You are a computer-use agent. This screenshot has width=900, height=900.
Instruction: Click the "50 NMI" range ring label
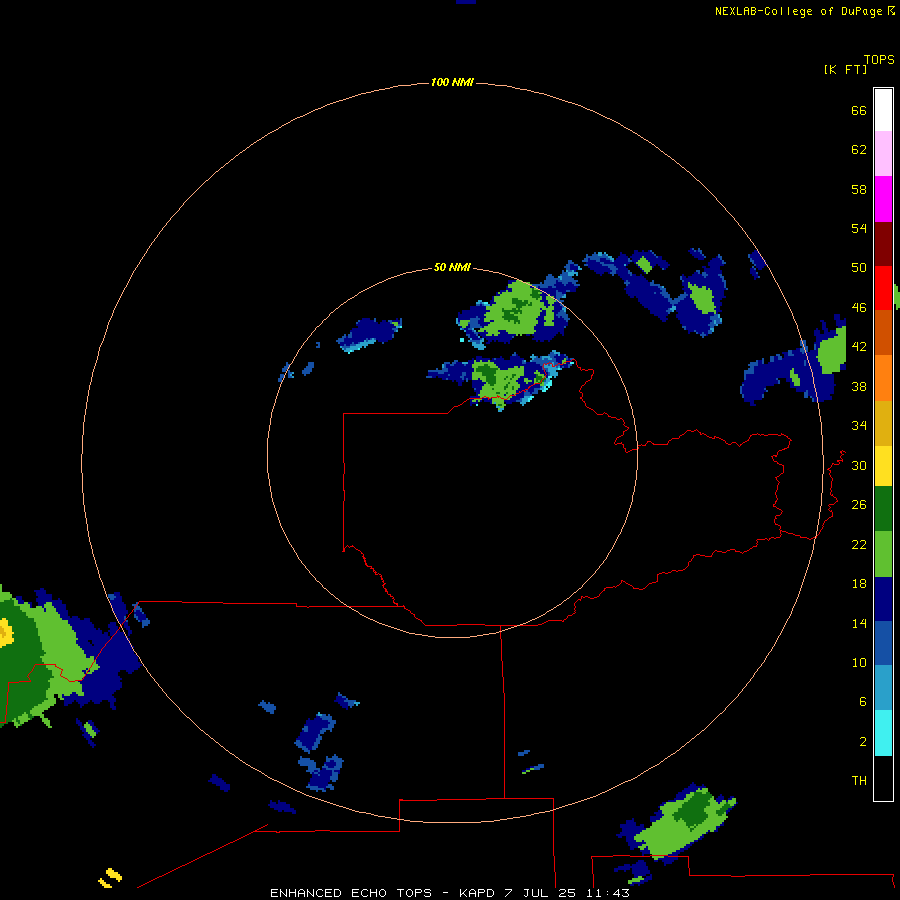coord(452,267)
